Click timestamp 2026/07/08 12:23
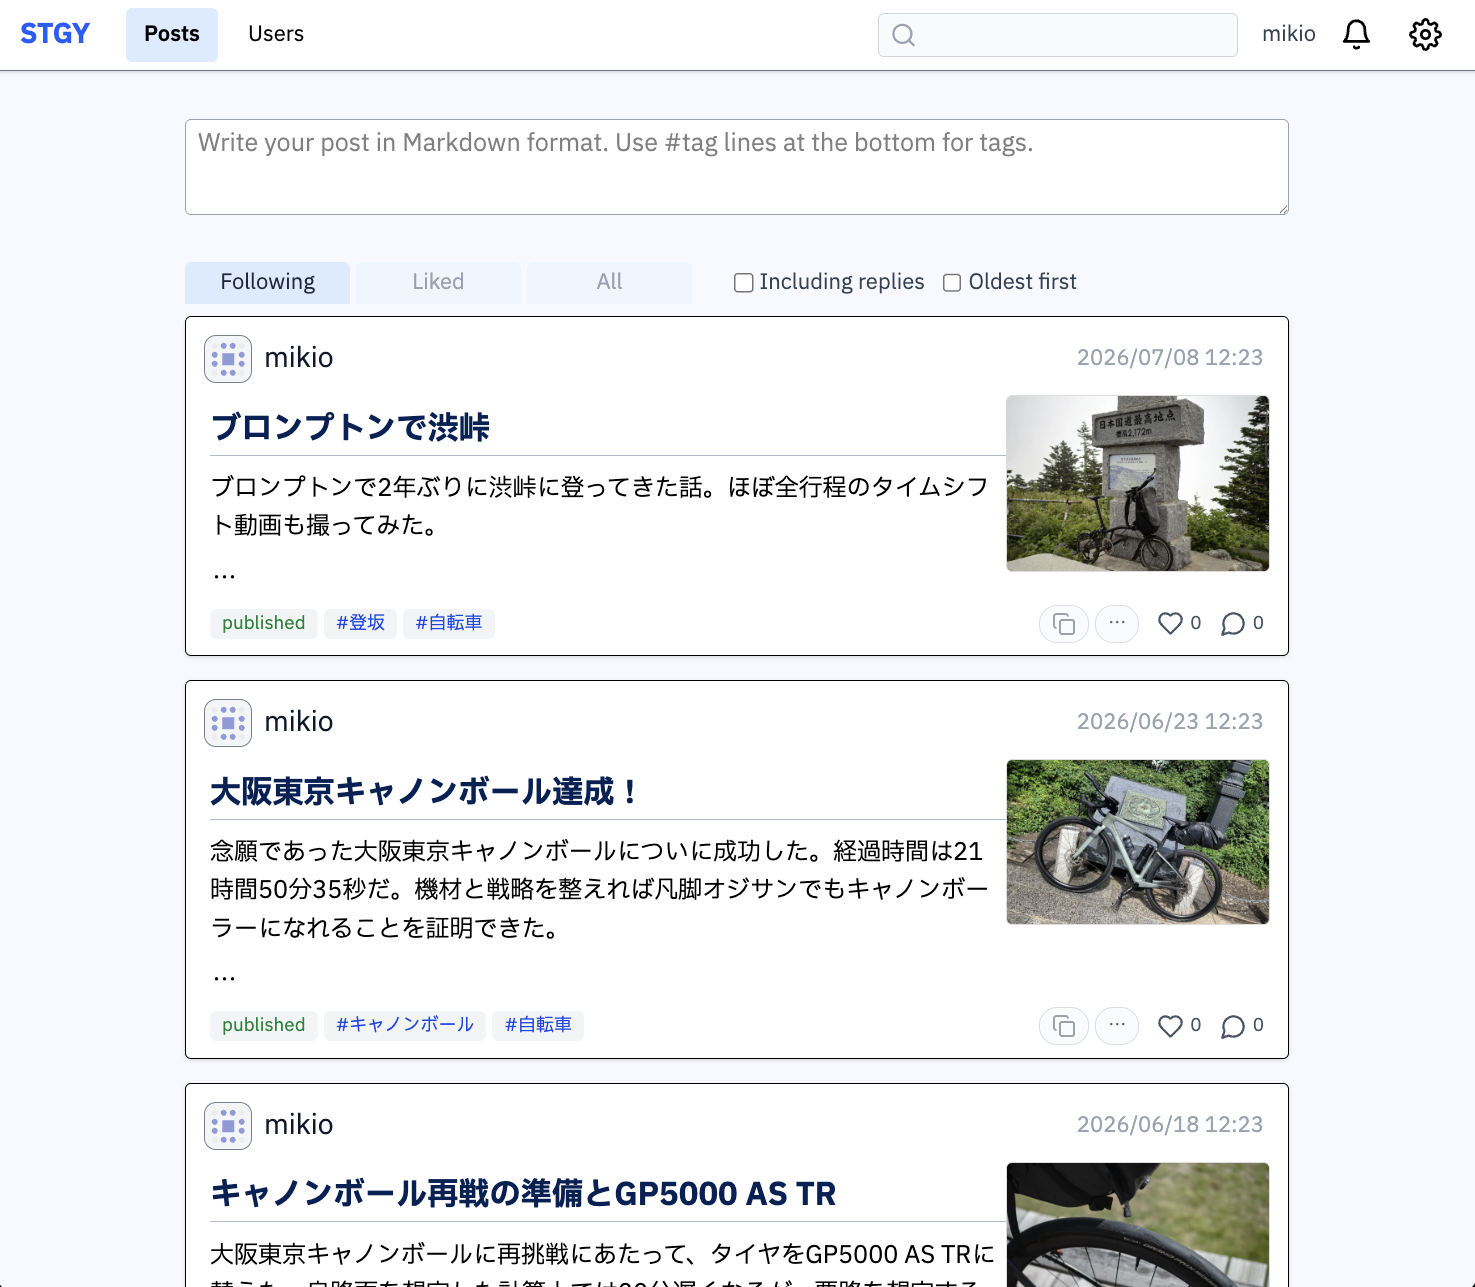The image size is (1475, 1287). coord(1170,358)
